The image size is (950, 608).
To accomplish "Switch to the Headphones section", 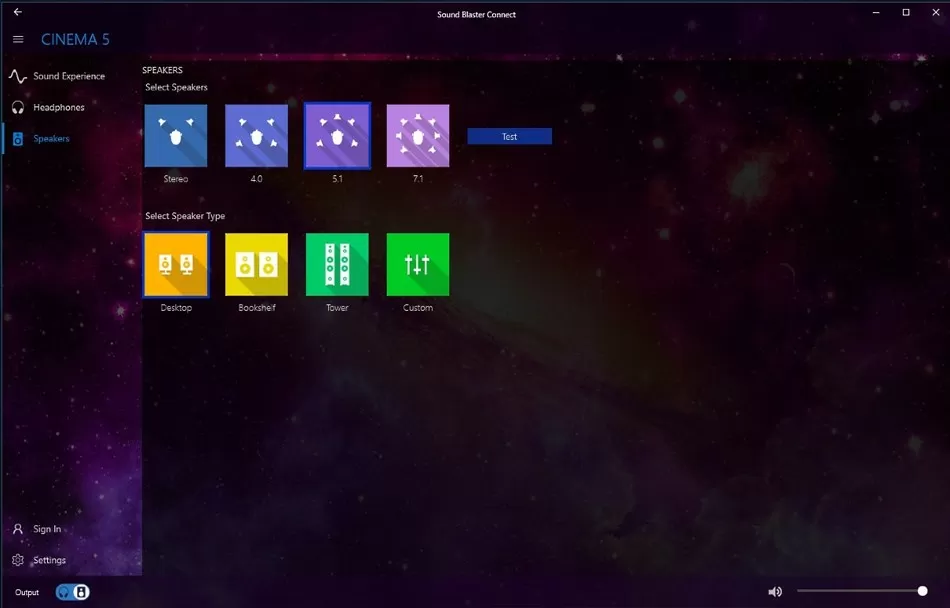I will (71, 107).
